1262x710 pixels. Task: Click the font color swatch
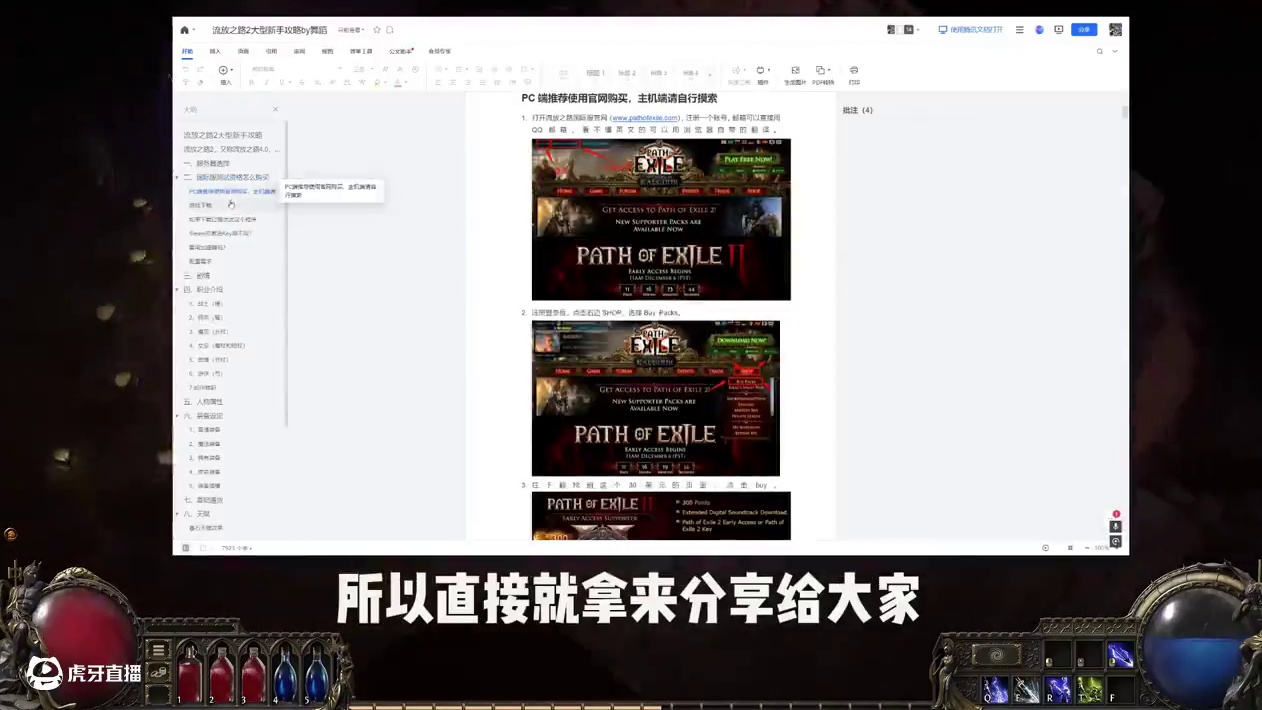coord(397,83)
